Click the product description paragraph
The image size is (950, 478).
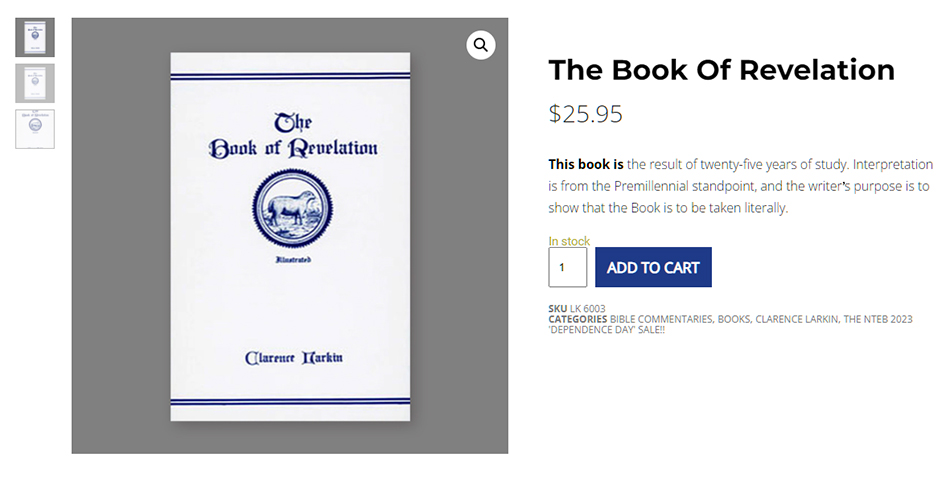tap(740, 186)
